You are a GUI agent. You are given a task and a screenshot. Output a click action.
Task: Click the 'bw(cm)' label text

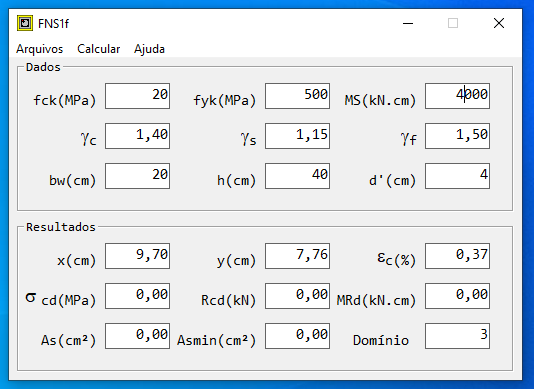pos(73,180)
